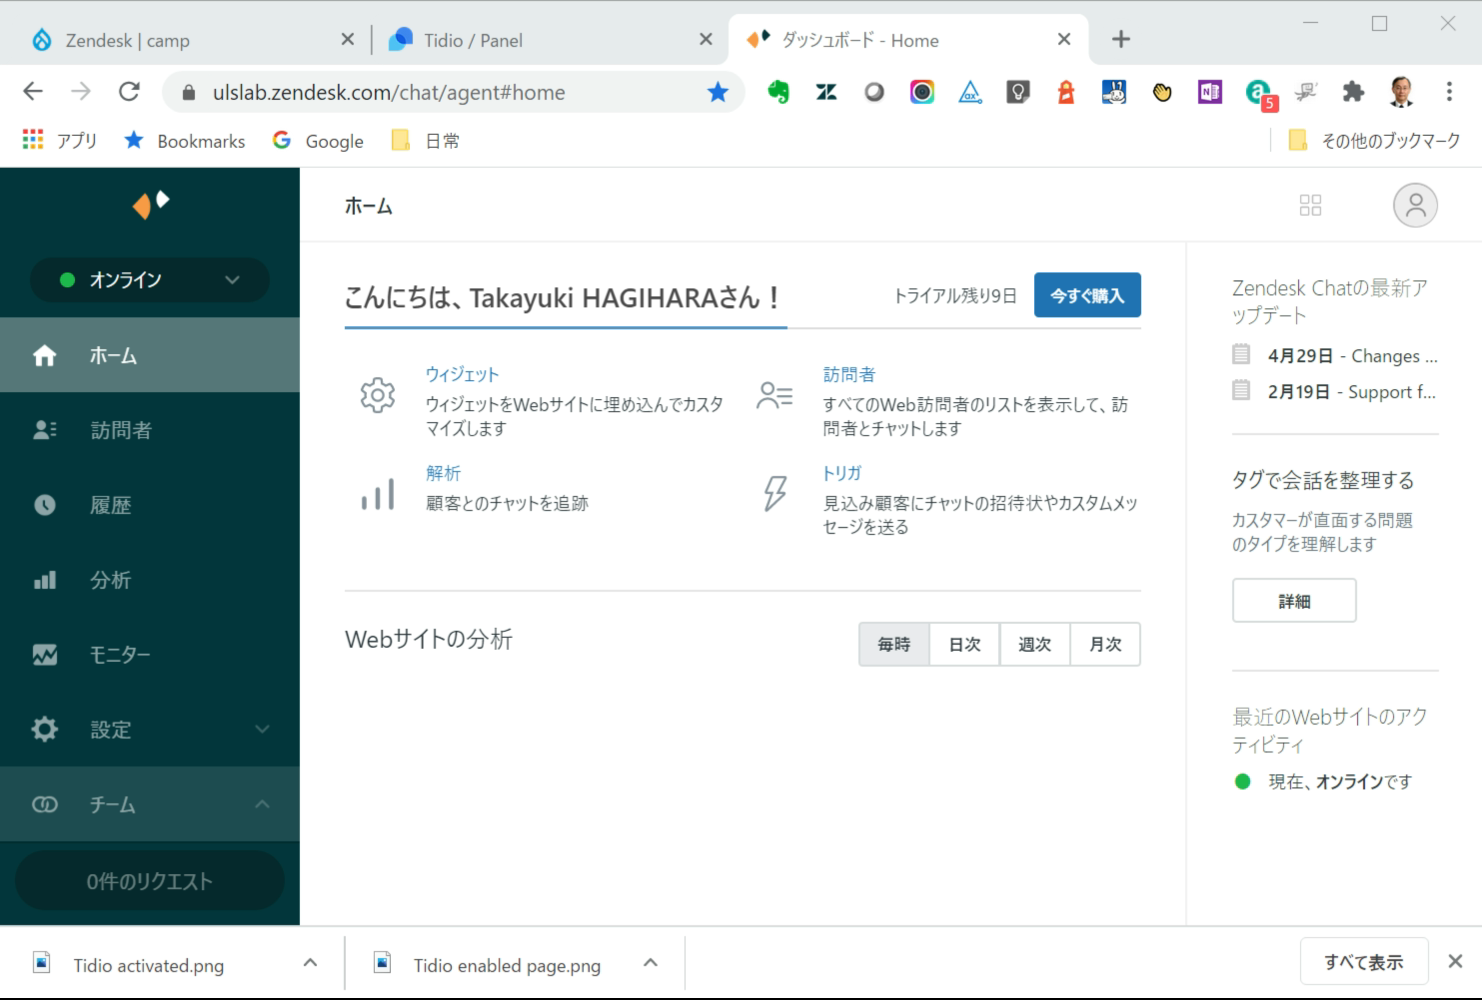Open History (履歴) in the sidebar

click(150, 505)
